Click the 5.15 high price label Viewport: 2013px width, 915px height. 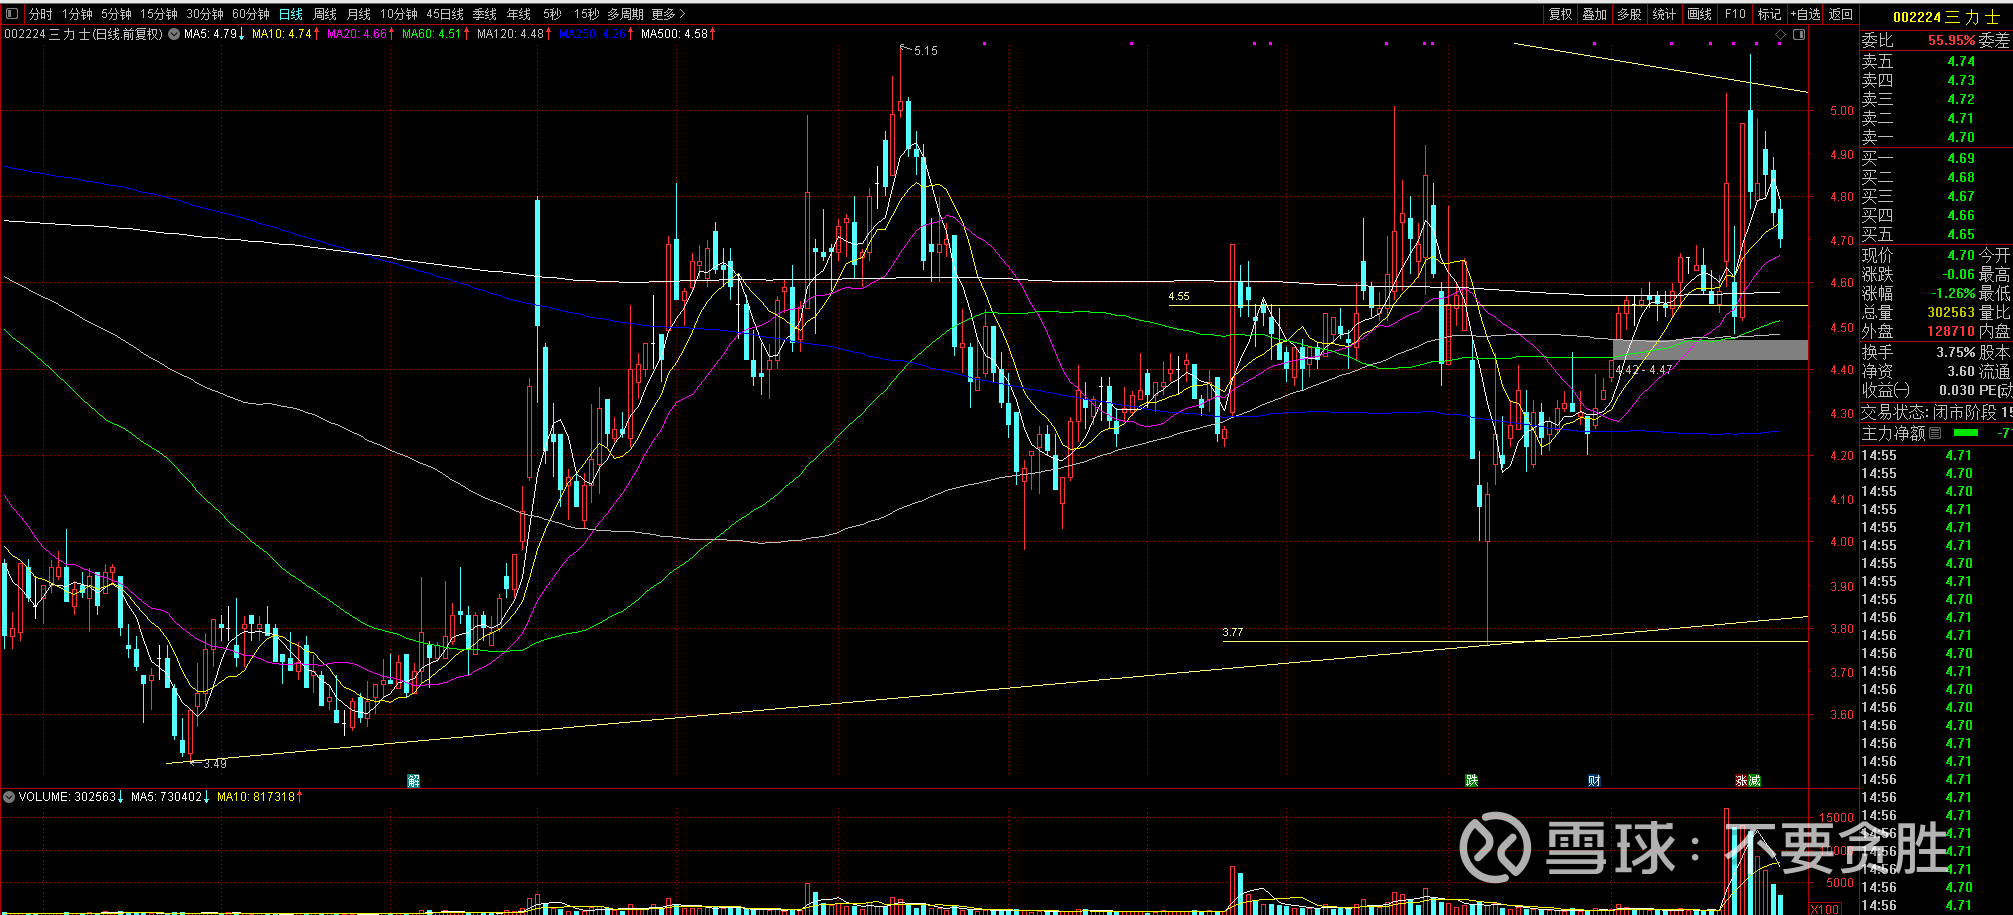point(926,51)
